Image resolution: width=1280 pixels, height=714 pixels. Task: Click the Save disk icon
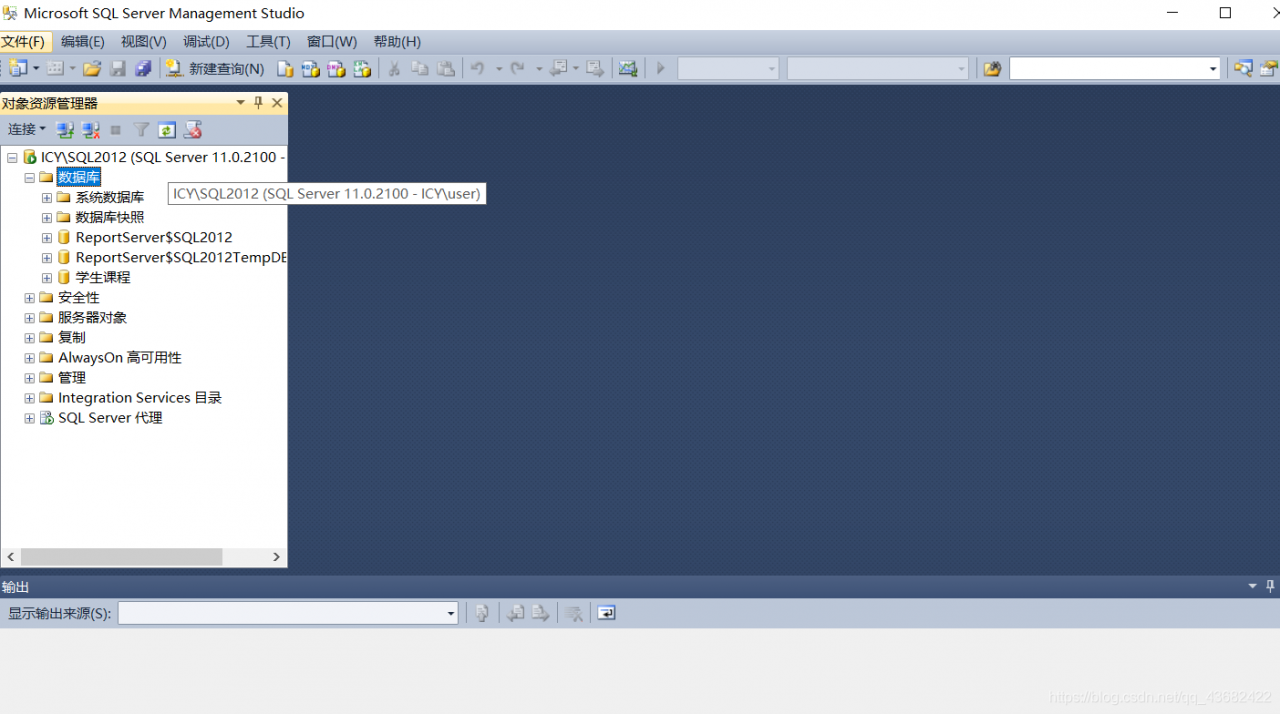(x=118, y=68)
